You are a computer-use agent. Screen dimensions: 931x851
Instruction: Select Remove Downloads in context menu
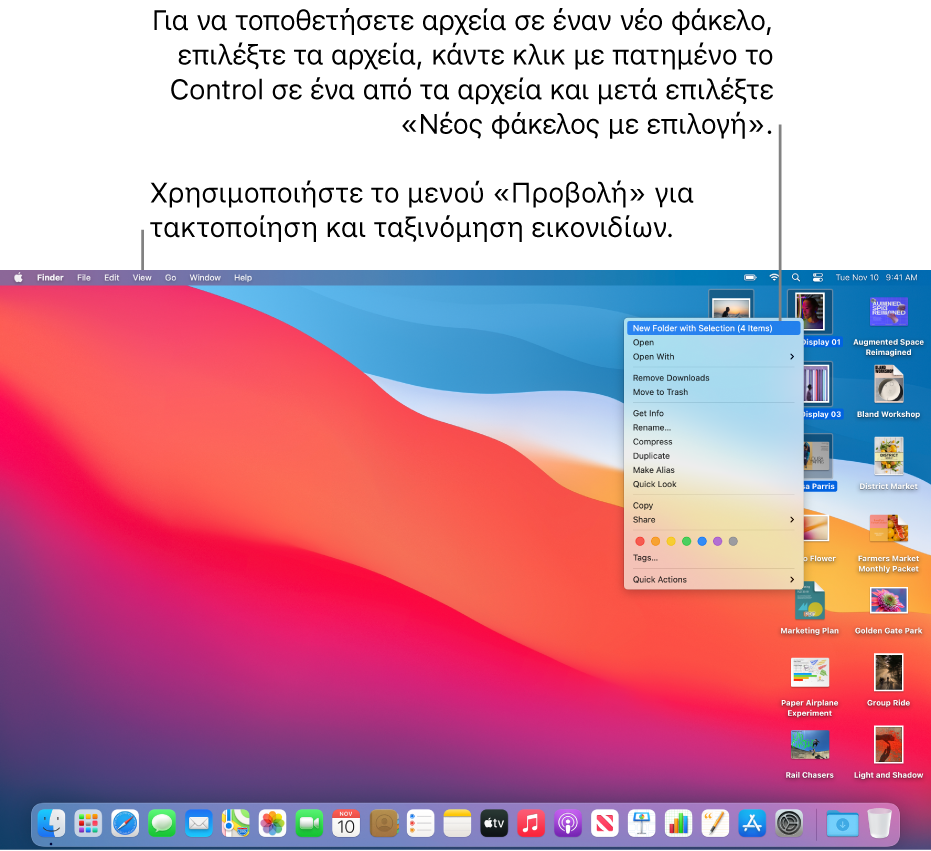[x=713, y=378]
